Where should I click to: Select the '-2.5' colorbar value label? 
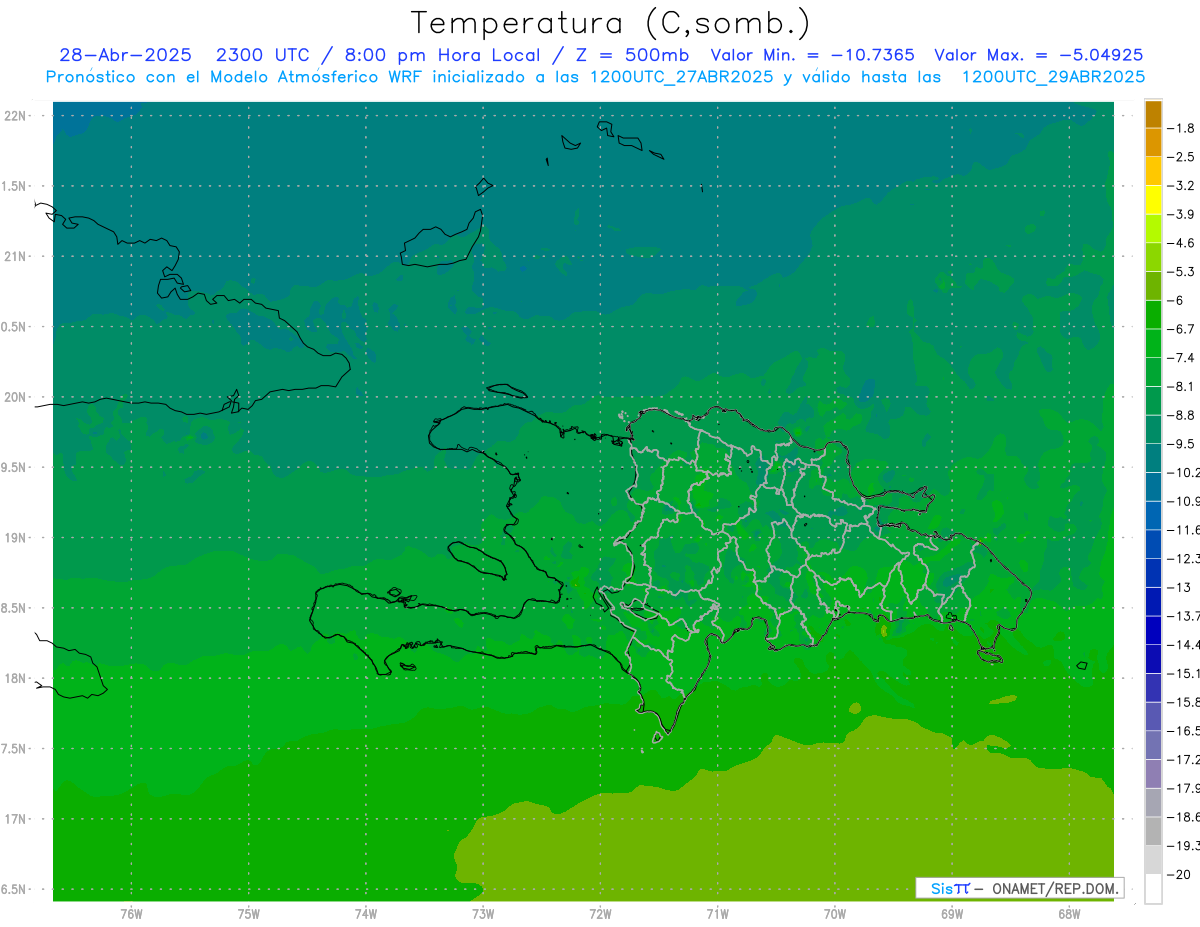pos(1183,157)
